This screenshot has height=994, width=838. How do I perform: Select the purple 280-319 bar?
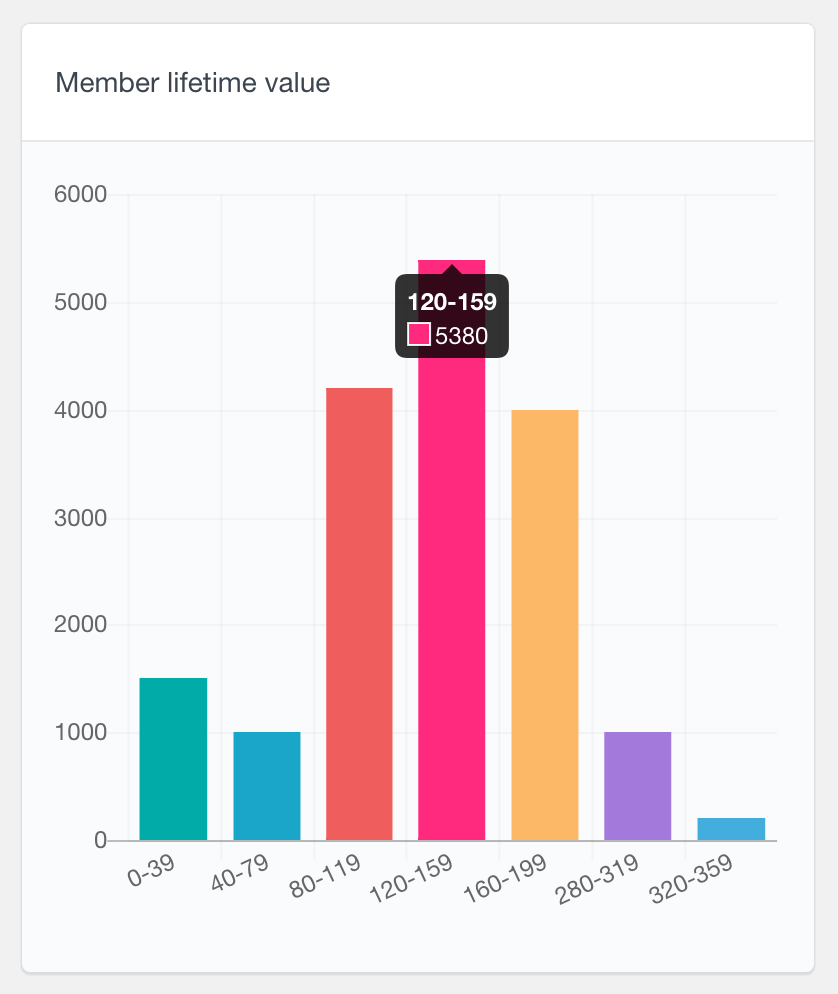click(638, 786)
